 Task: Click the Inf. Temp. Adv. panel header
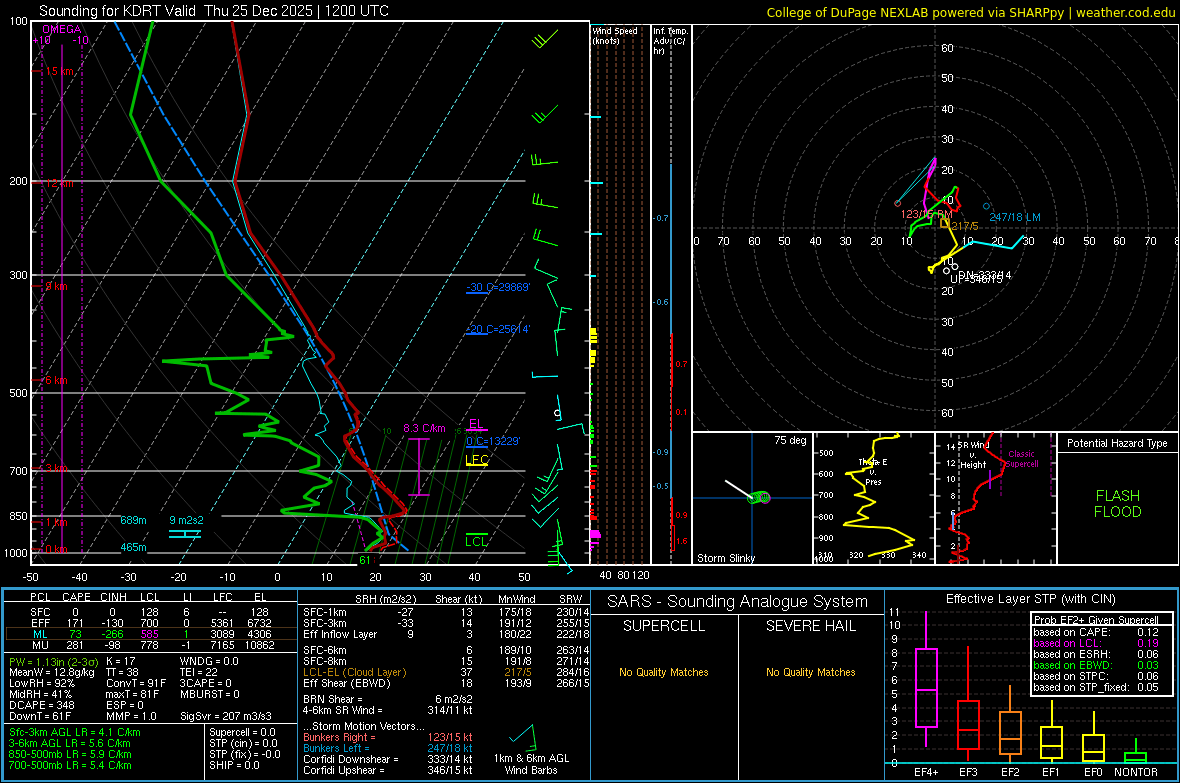coord(670,41)
